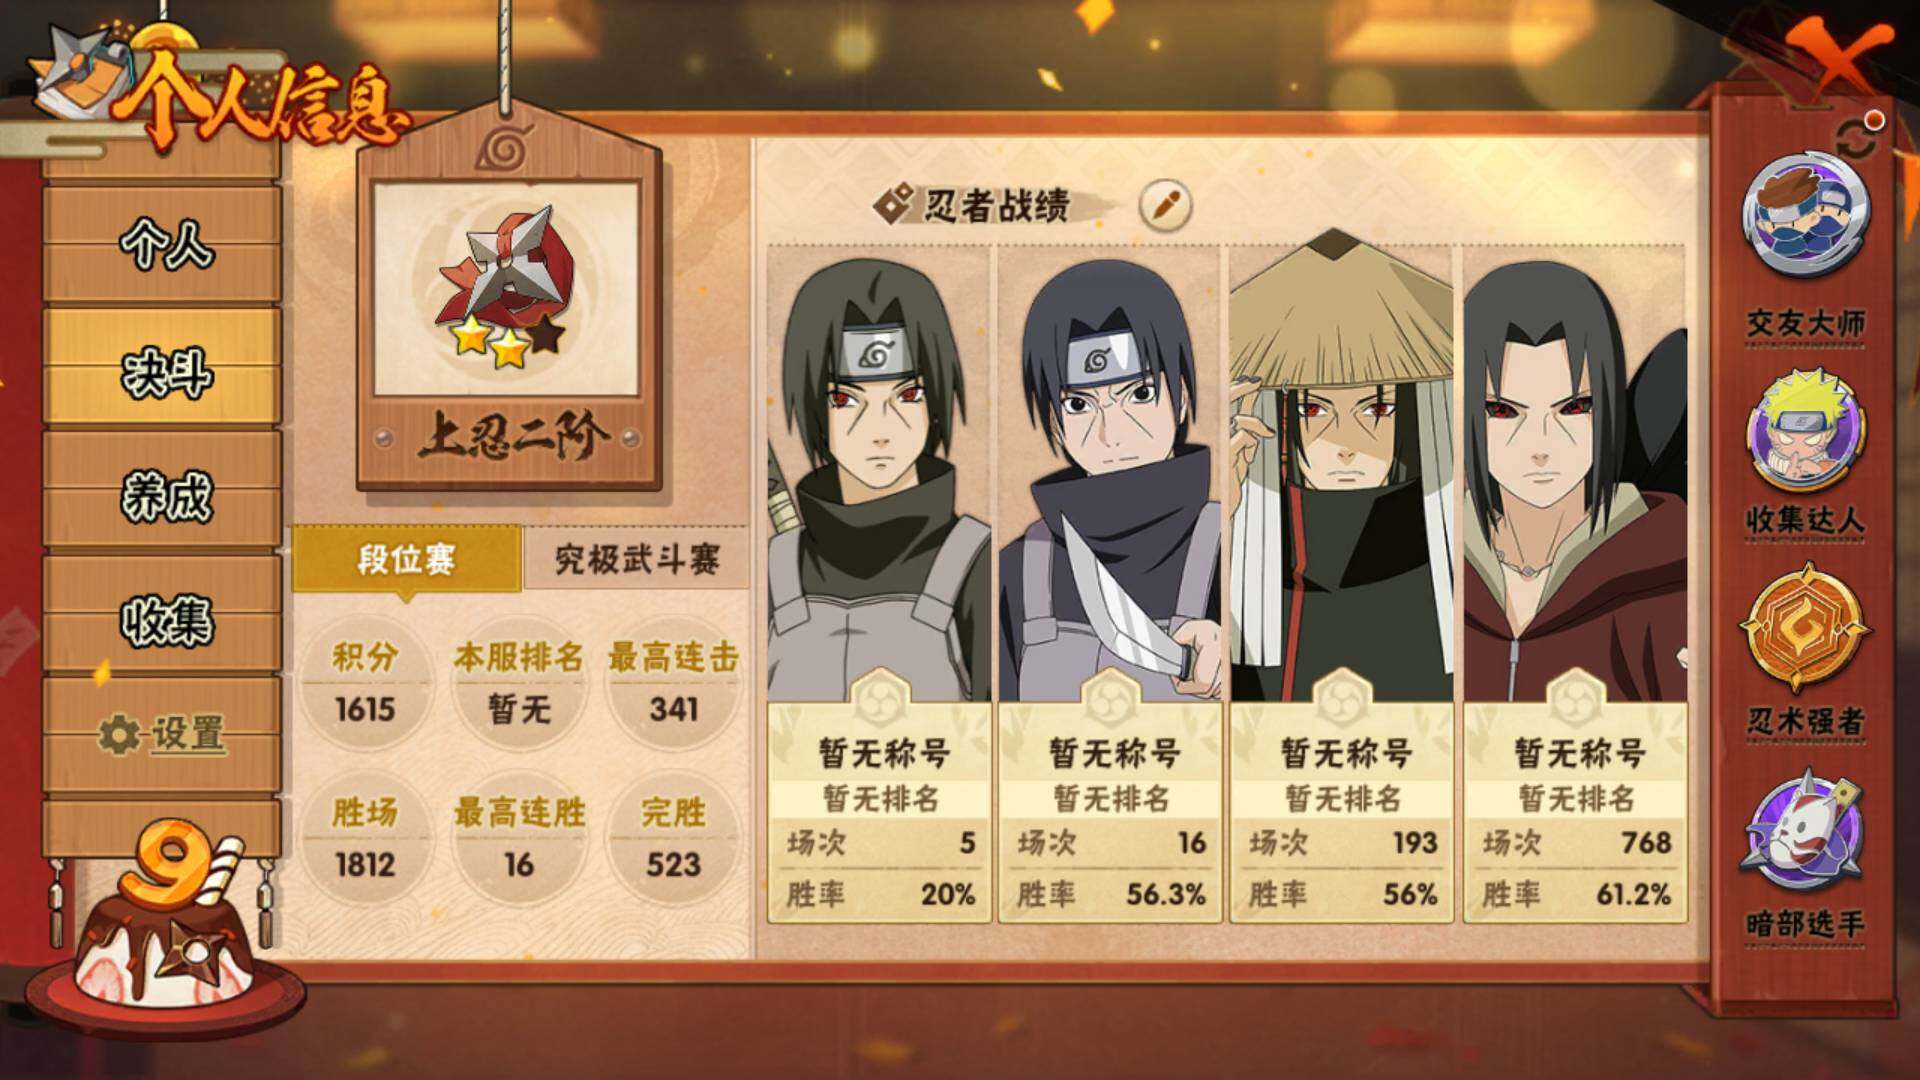
Task: Tap the shuriken rank emblem with stars
Action: point(507,288)
